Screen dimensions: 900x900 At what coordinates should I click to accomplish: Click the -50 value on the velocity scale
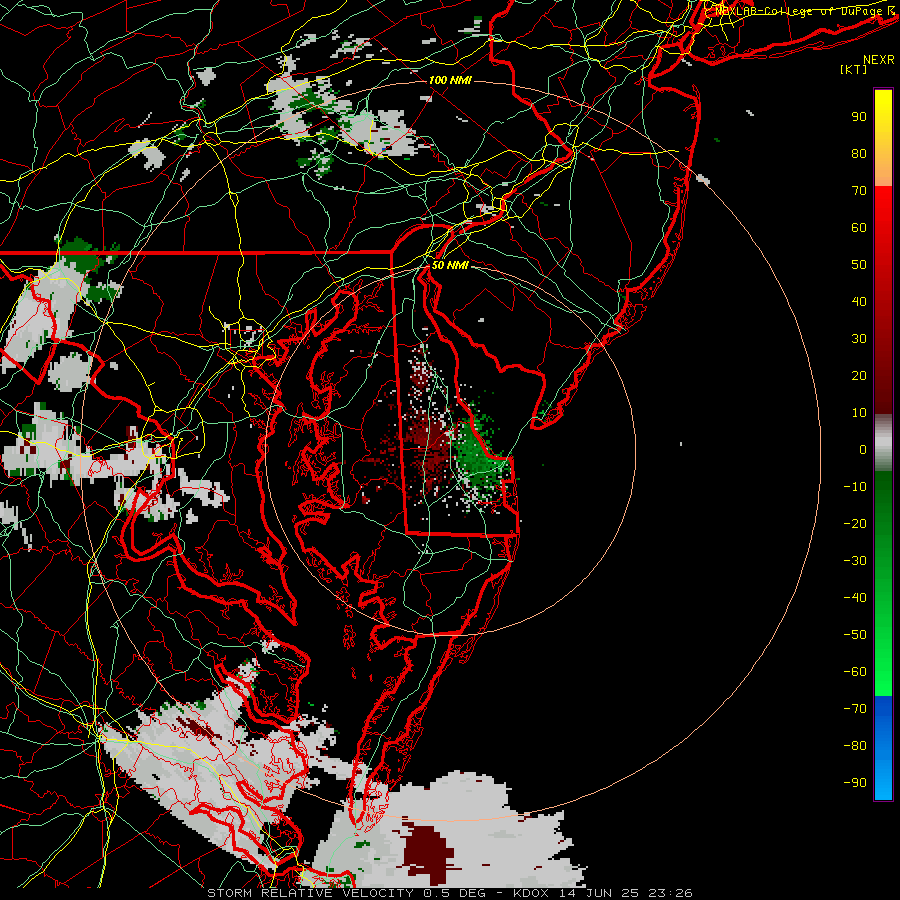click(855, 635)
